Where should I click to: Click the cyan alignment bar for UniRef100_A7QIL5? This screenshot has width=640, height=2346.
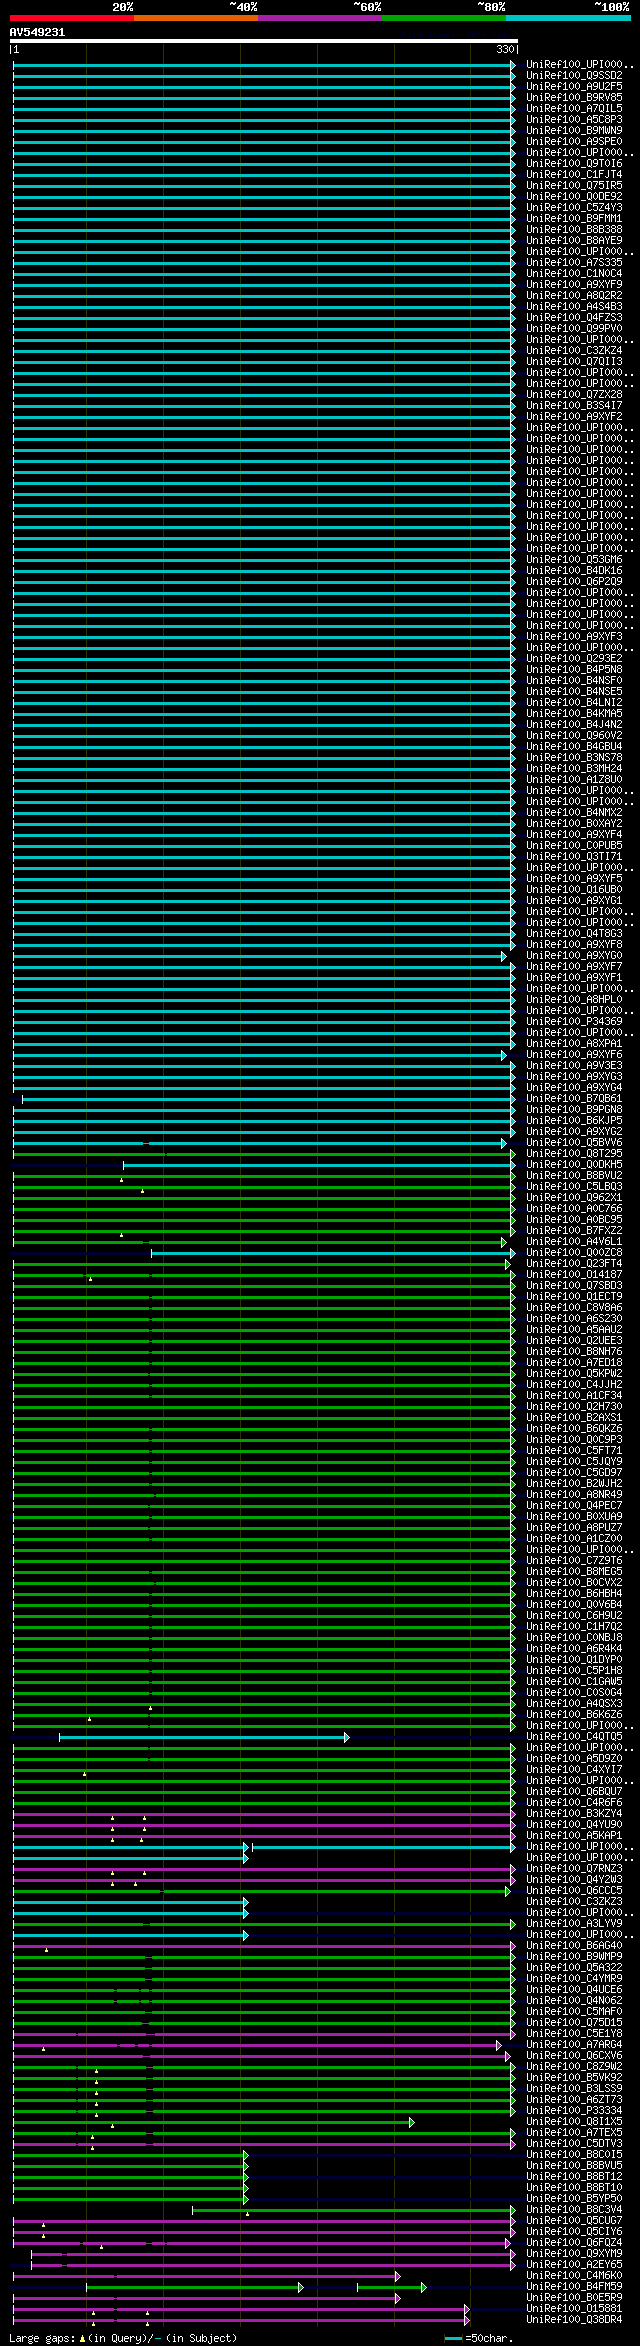(264, 108)
